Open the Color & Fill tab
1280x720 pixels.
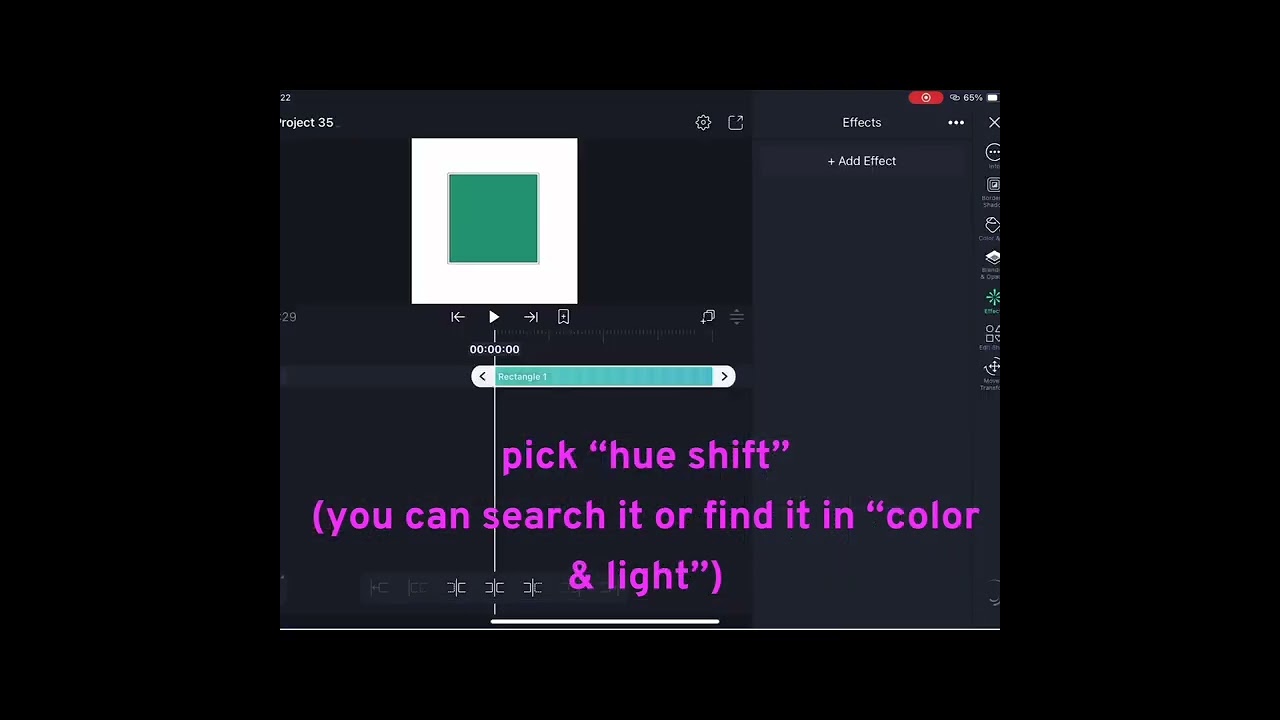click(992, 229)
